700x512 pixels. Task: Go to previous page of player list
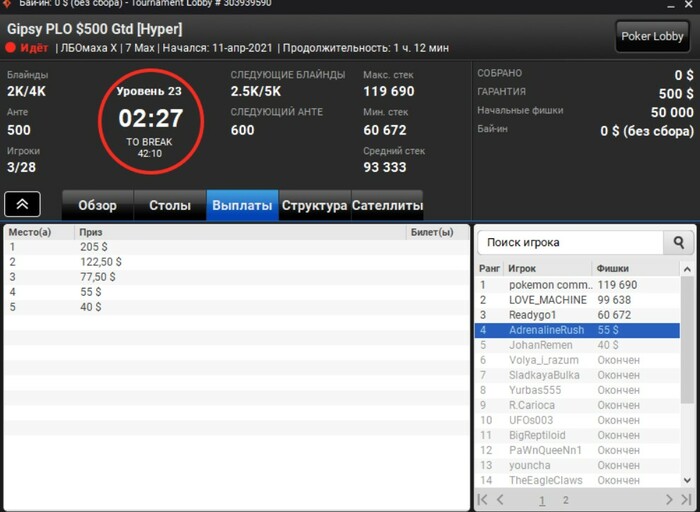[500, 500]
